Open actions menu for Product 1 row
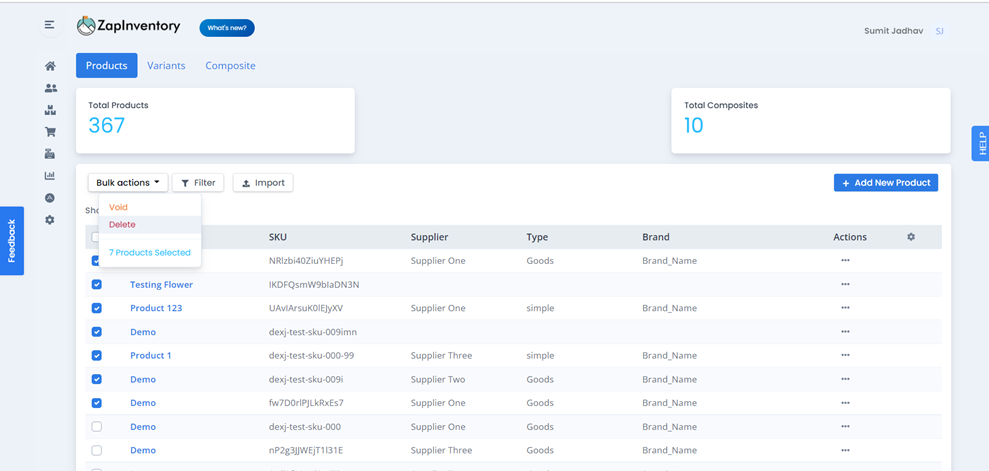The image size is (989, 471). [845, 355]
